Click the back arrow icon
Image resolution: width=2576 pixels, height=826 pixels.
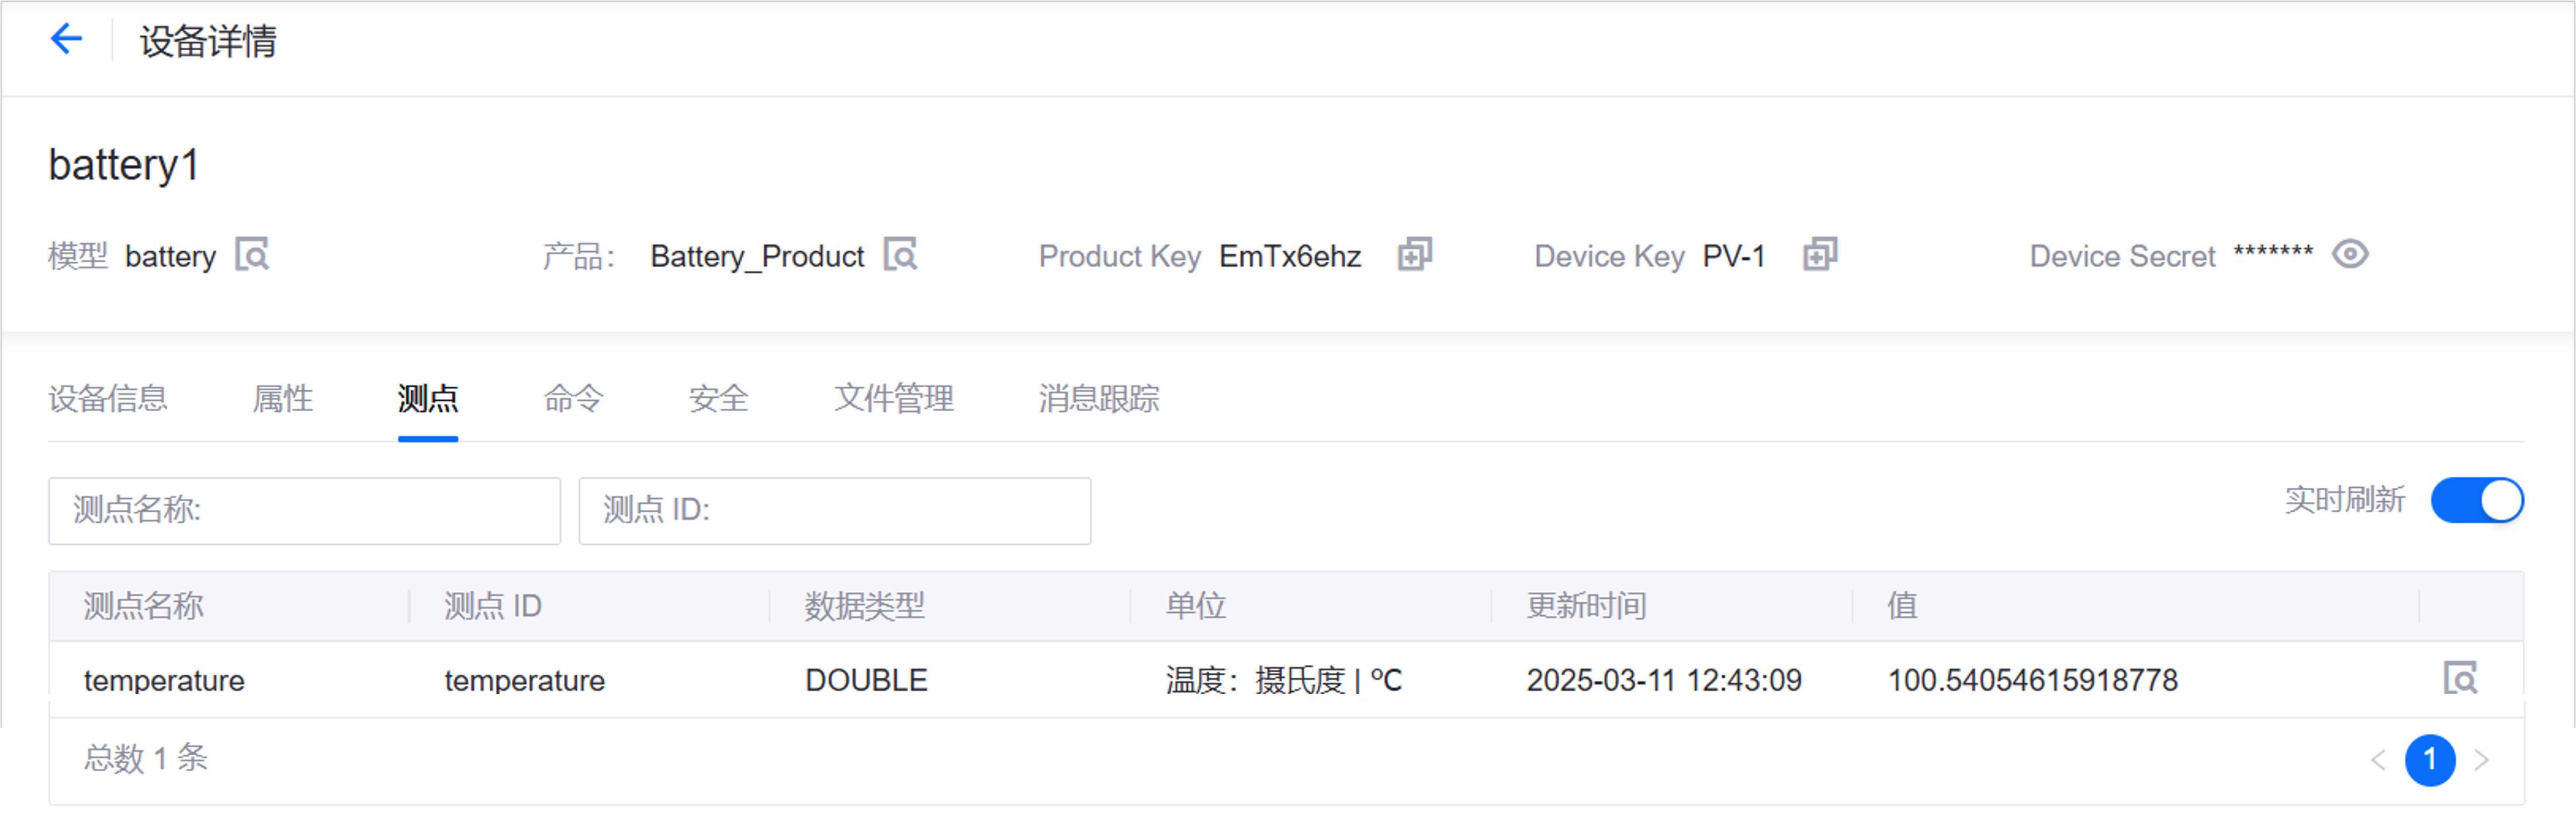tap(66, 40)
